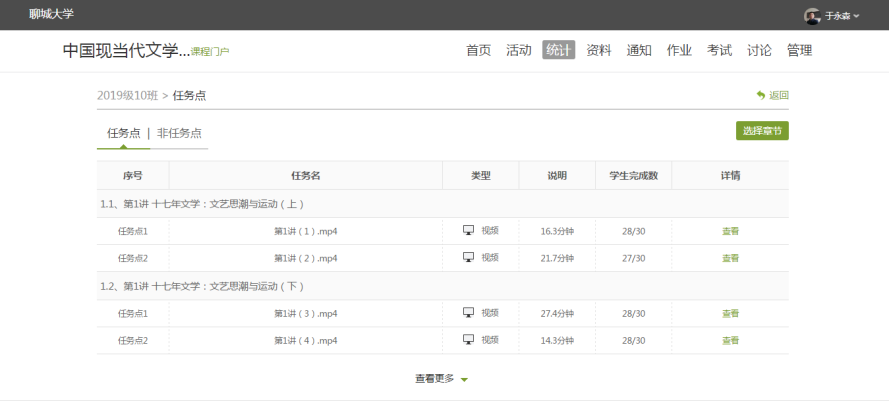
Task: Open the 选择章节 chapter selector
Action: (762, 131)
